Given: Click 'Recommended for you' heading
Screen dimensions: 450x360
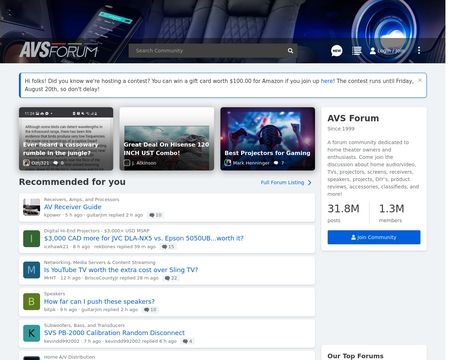Looking at the screenshot, I should [x=72, y=182].
